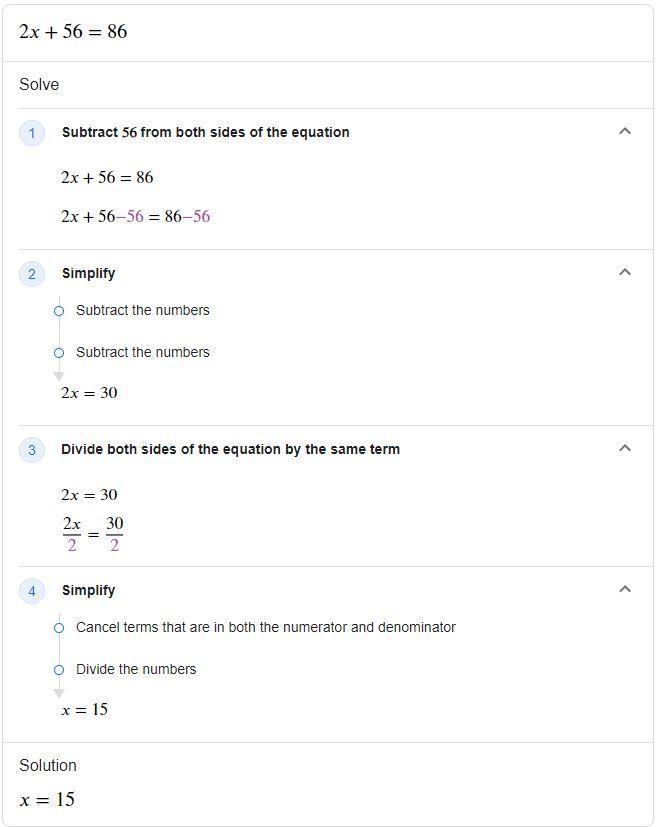This screenshot has height=827, width=658.
Task: Click the 'Divide the numbers' circle marker
Action: coord(59,670)
